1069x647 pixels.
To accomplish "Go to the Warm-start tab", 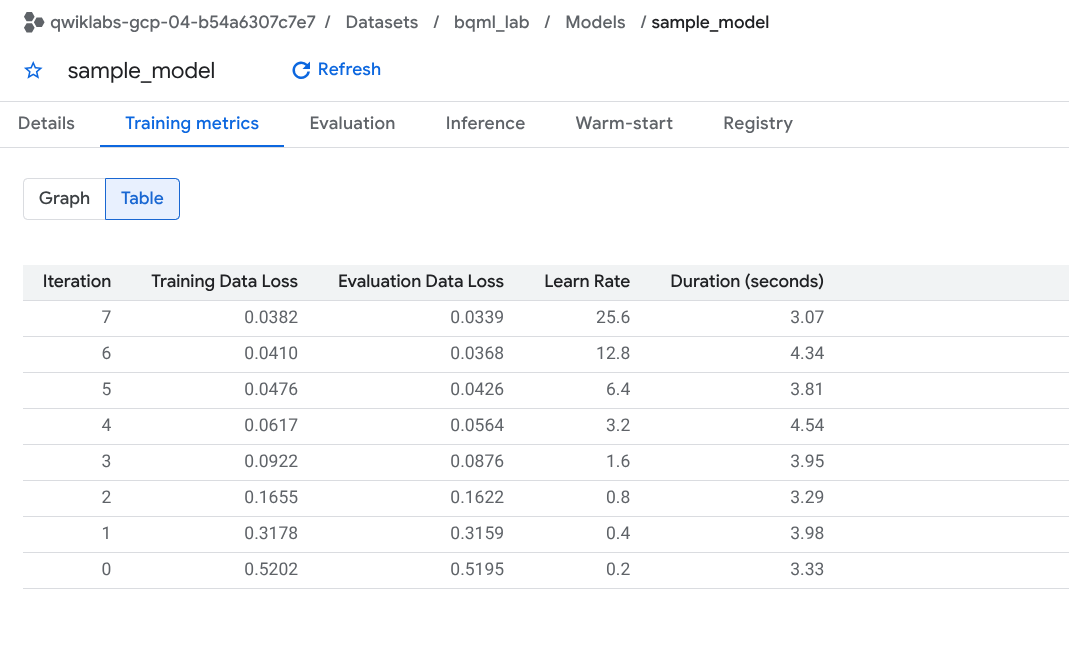I will [624, 124].
